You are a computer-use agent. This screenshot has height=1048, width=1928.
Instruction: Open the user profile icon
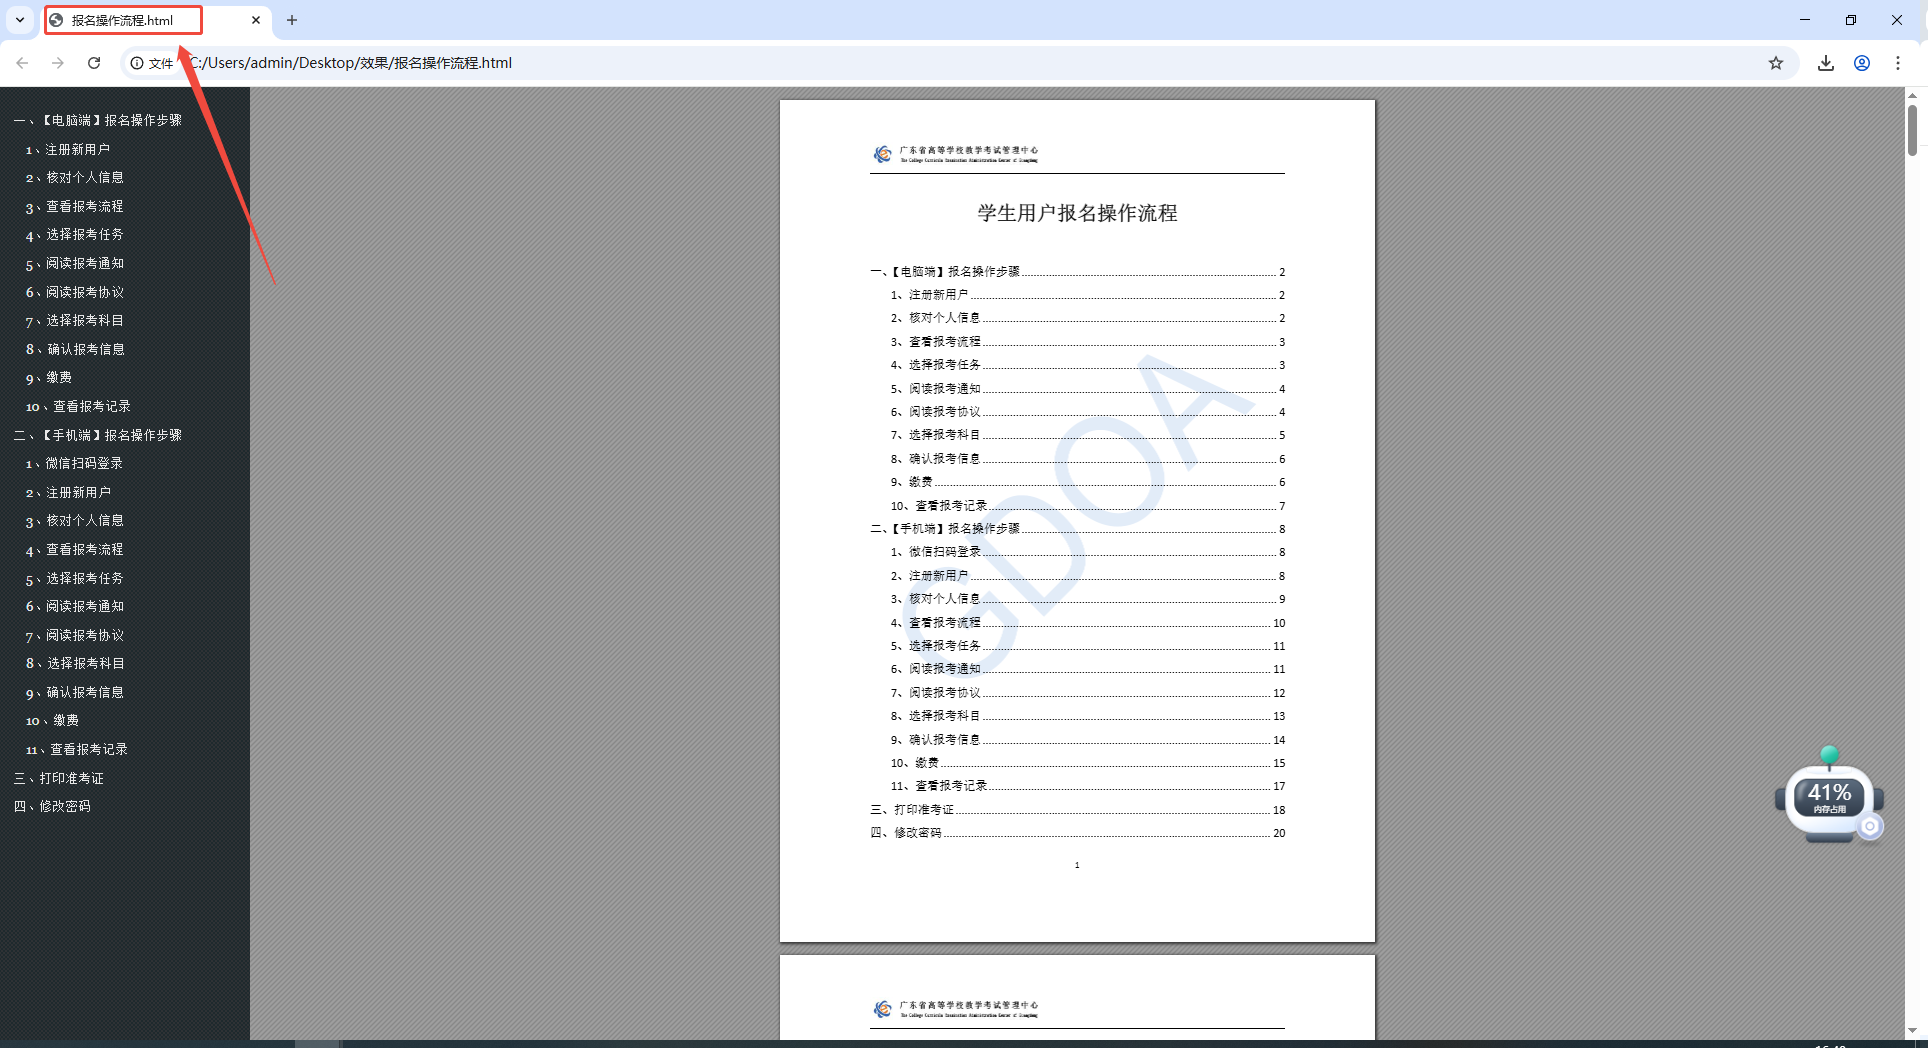[x=1862, y=63]
